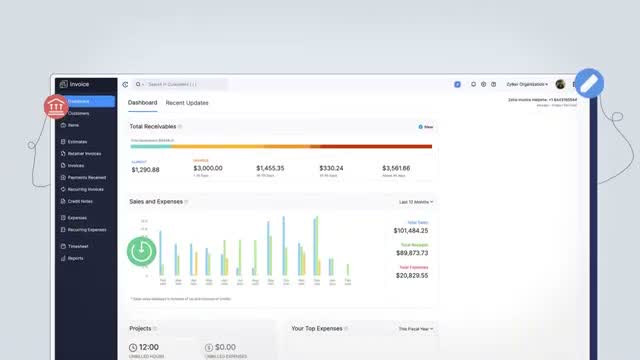Open the Last 12 Months dropdown

pyautogui.click(x=416, y=202)
